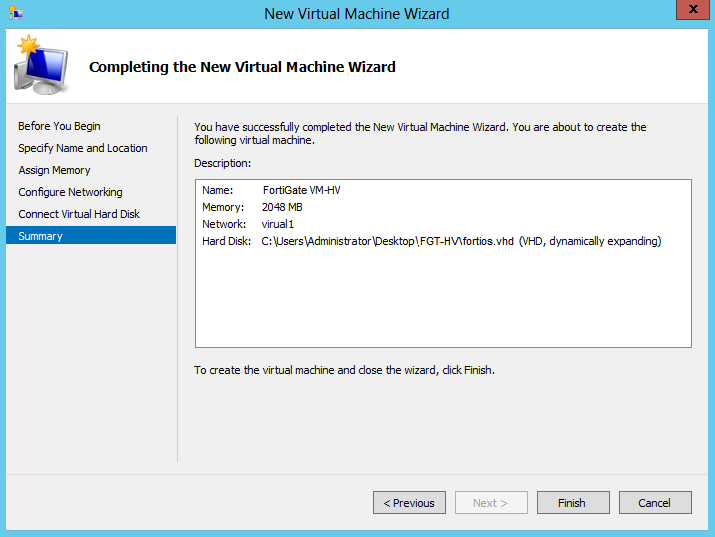Open the Before You Begin step
This screenshot has height=537, width=715.
pyautogui.click(x=59, y=126)
